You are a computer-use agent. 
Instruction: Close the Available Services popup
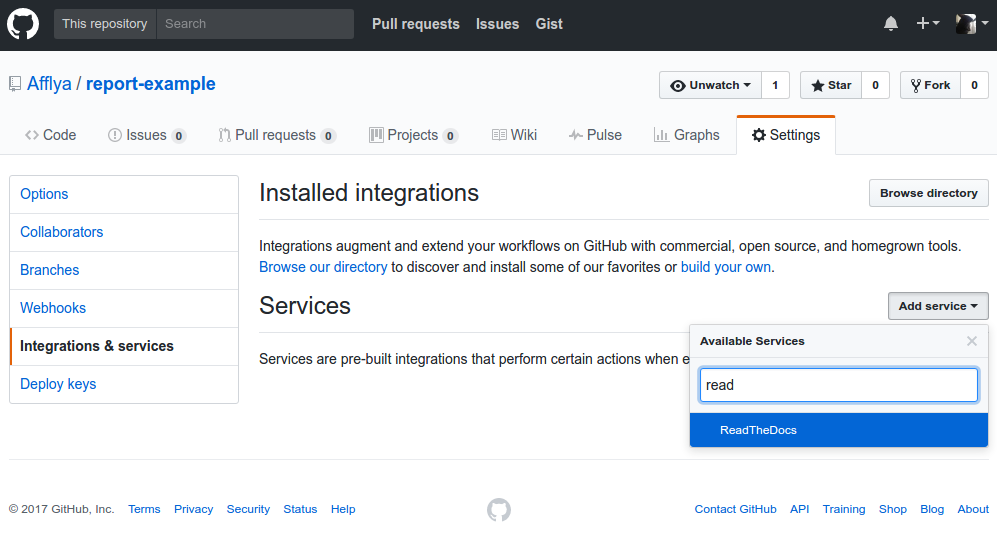pyautogui.click(x=972, y=341)
